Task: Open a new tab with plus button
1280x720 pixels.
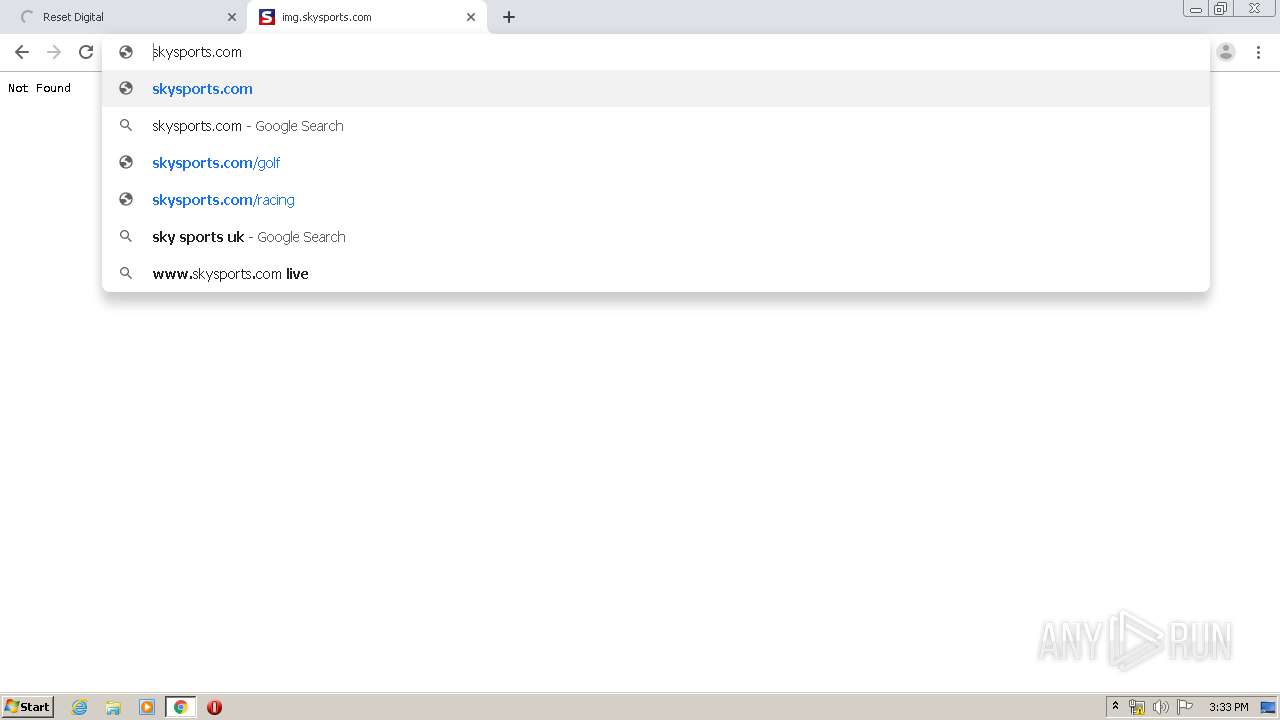Action: coord(509,17)
